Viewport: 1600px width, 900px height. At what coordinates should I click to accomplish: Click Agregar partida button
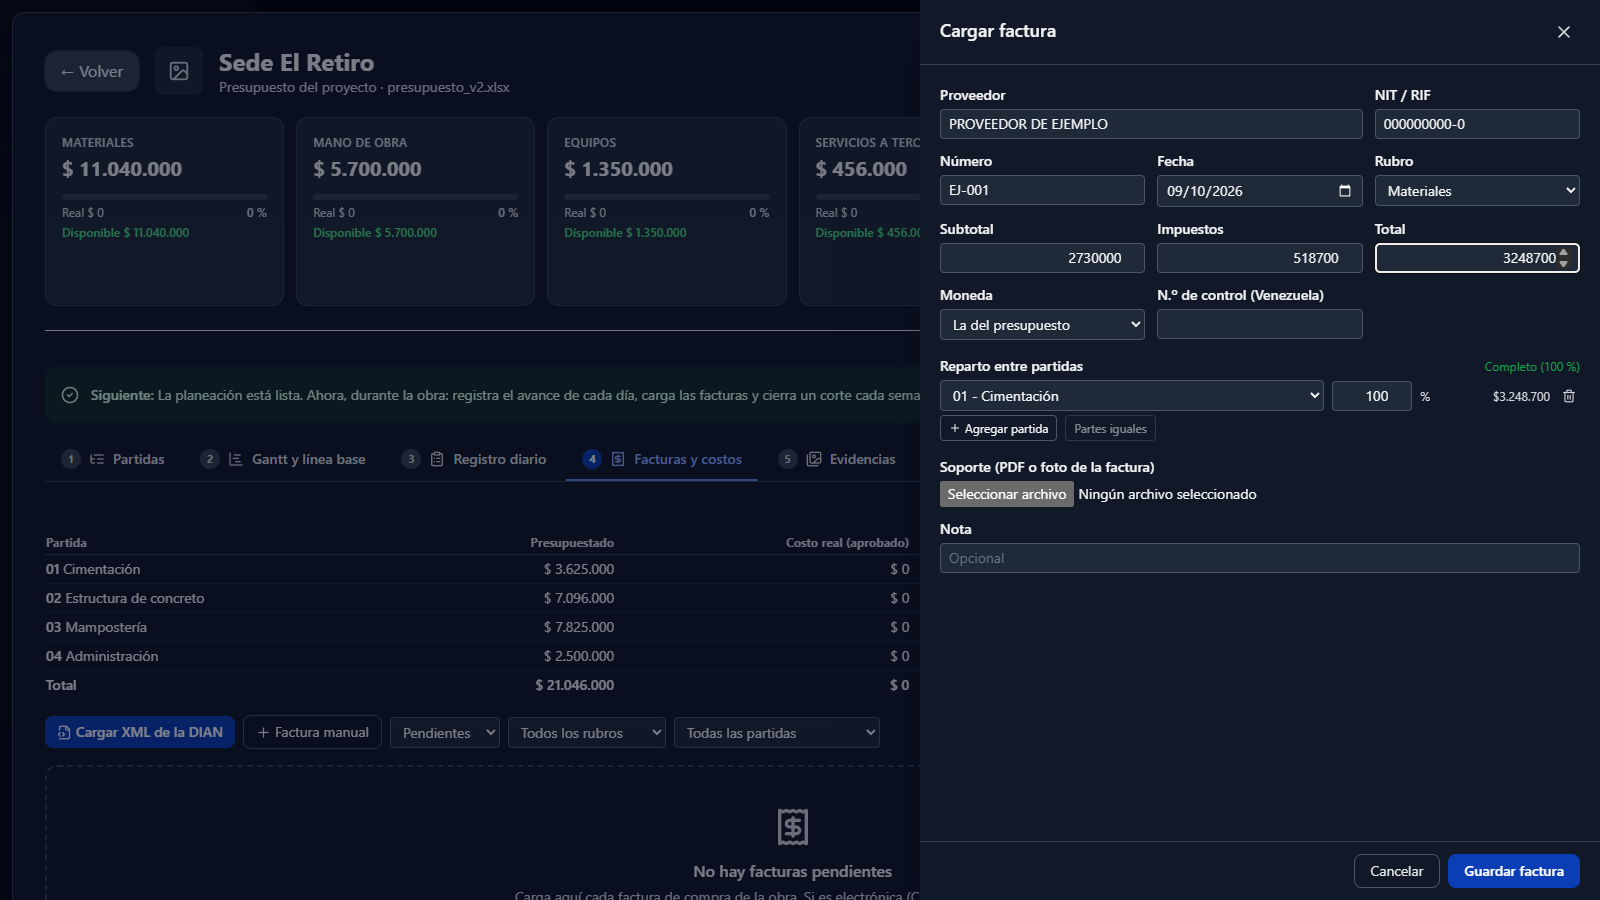coord(999,428)
